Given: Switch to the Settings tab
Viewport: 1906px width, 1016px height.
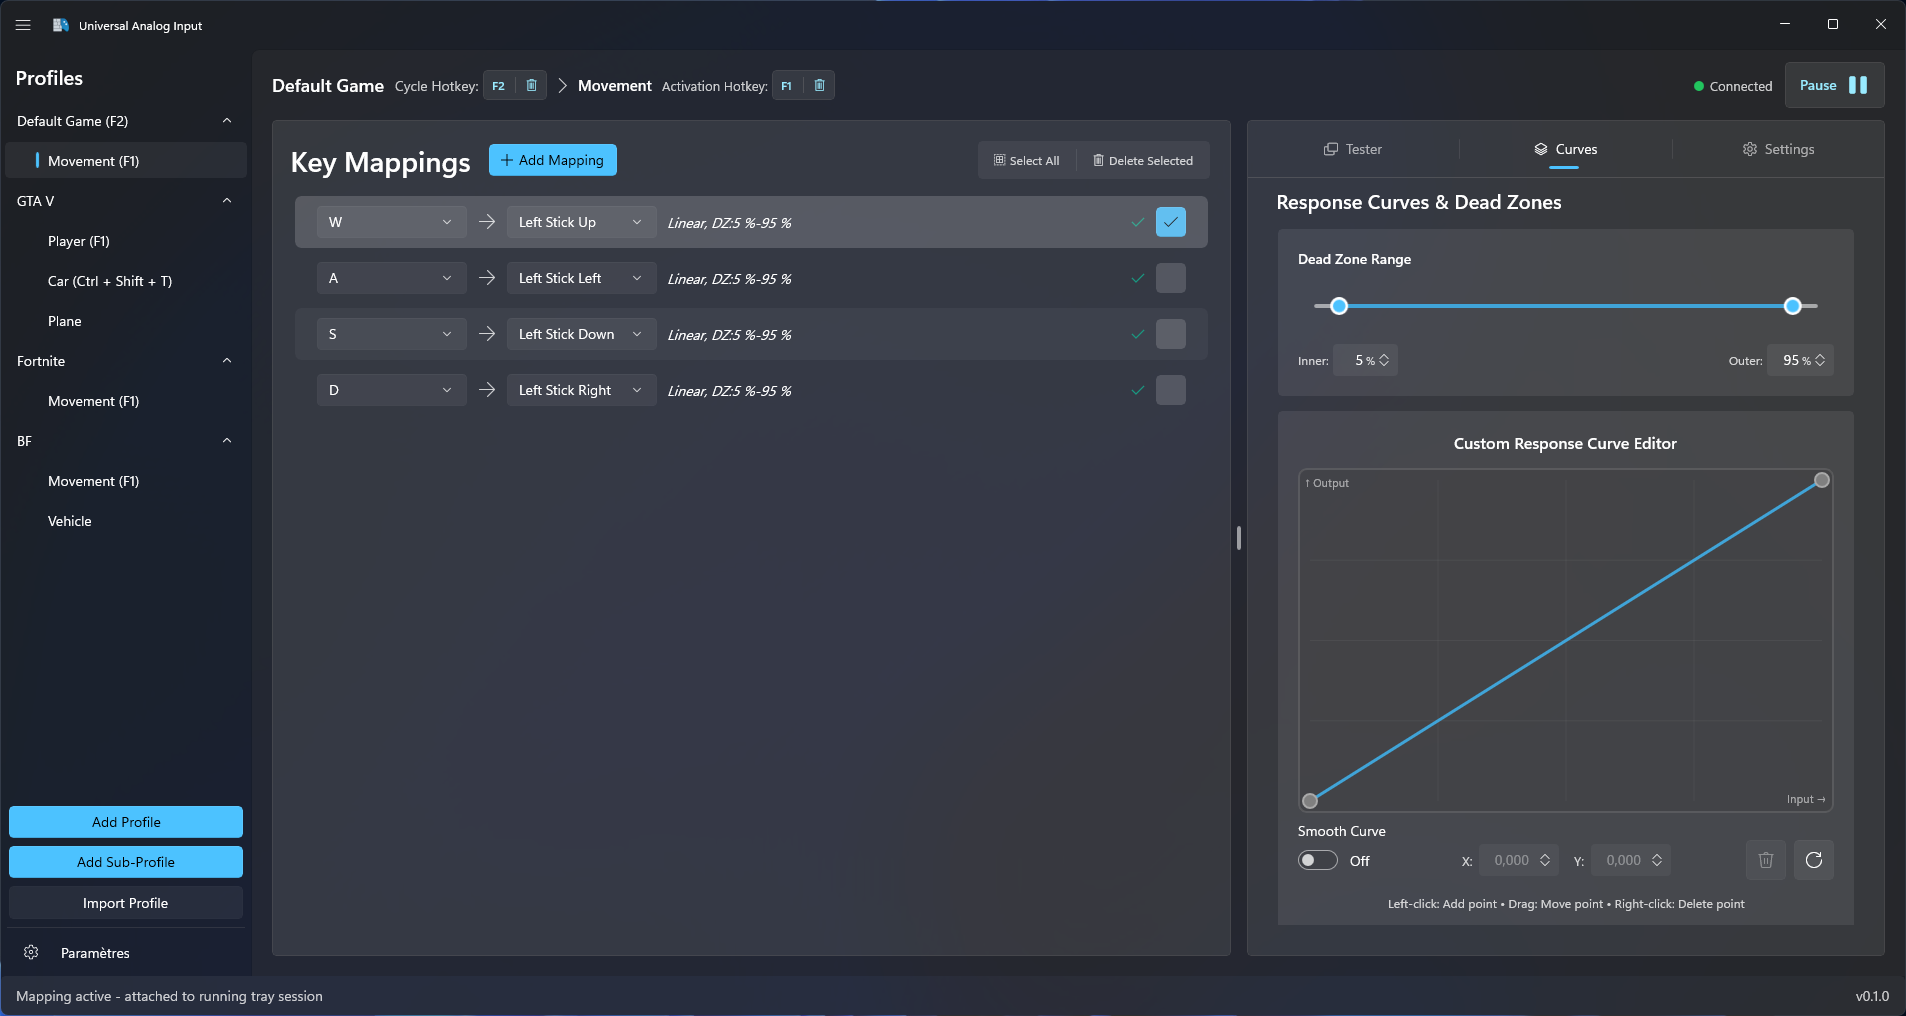Looking at the screenshot, I should 1778,149.
